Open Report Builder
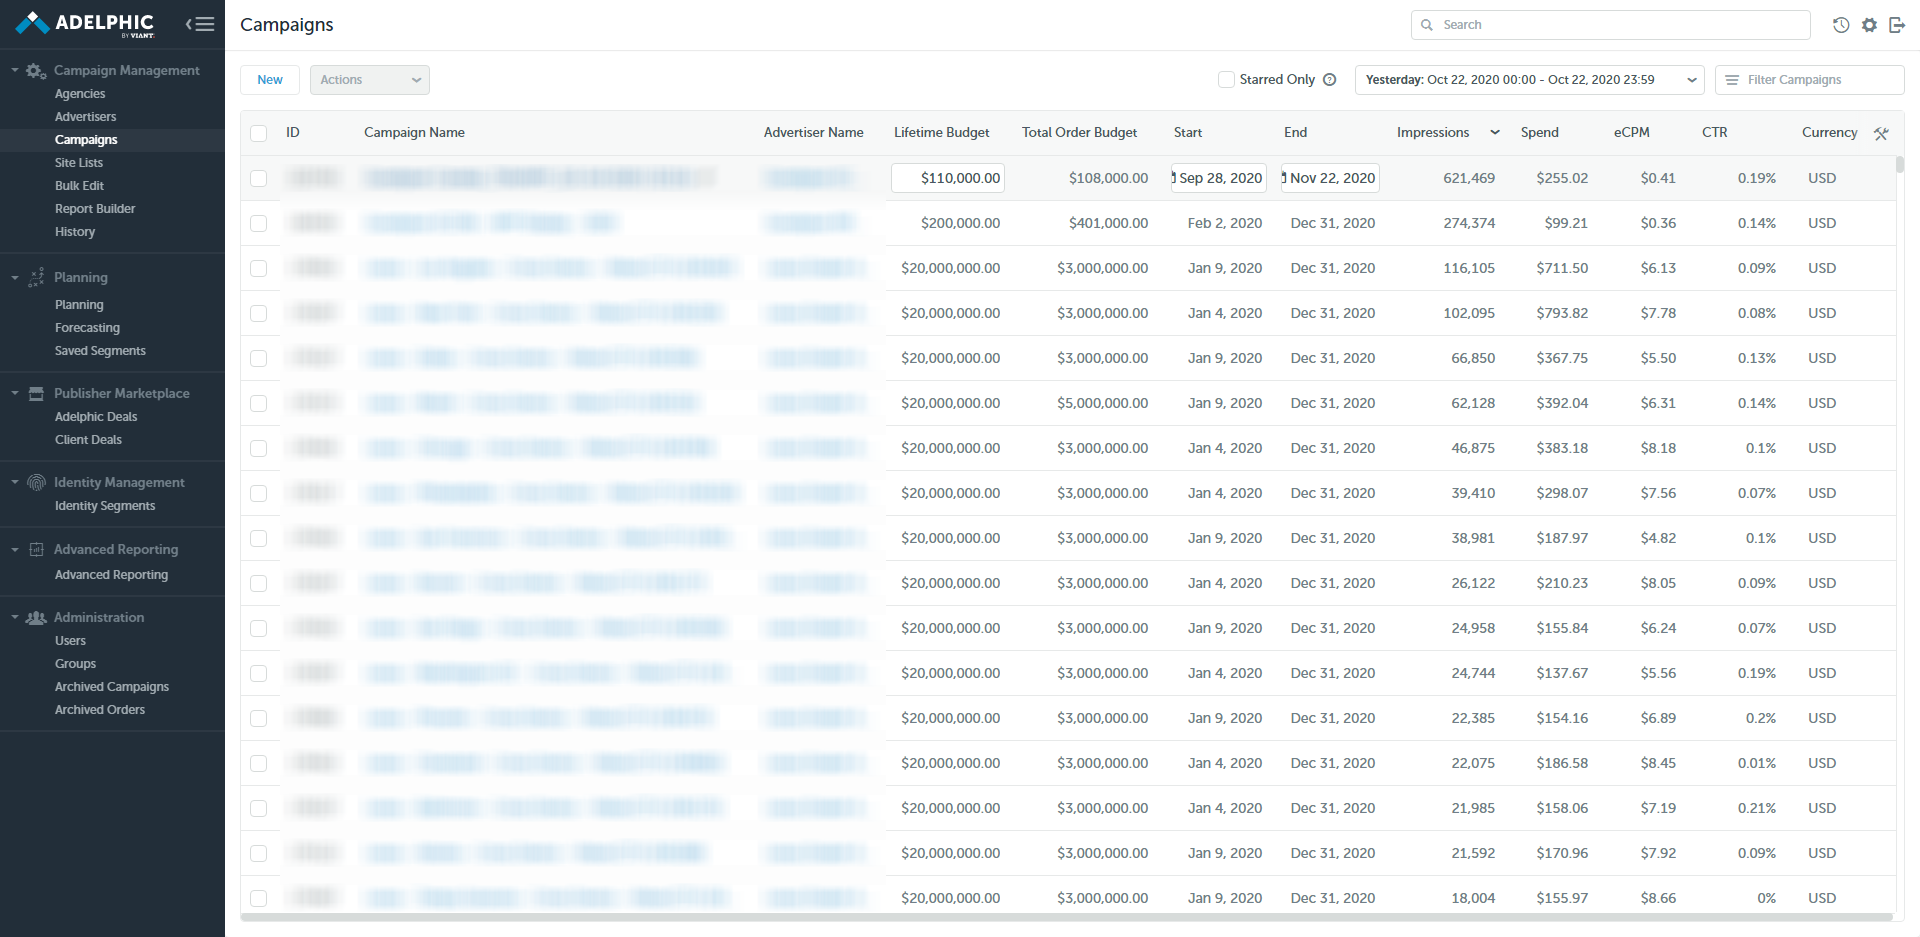Image resolution: width=1920 pixels, height=937 pixels. (95, 209)
